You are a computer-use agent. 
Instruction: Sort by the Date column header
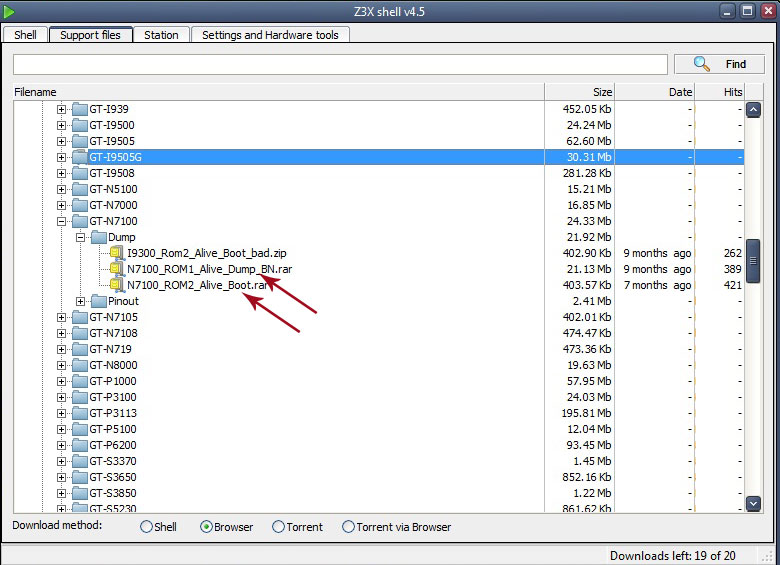(655, 92)
